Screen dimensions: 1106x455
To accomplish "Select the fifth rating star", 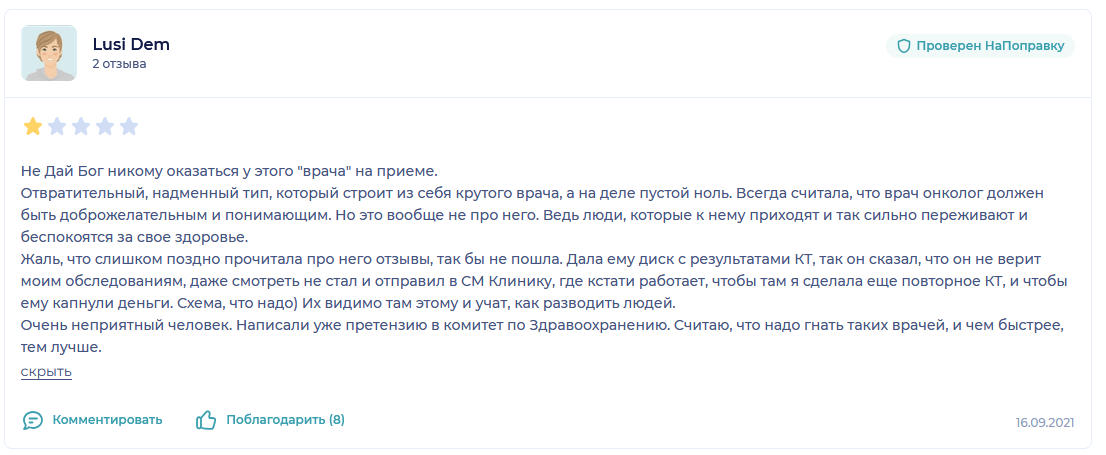I will [128, 127].
